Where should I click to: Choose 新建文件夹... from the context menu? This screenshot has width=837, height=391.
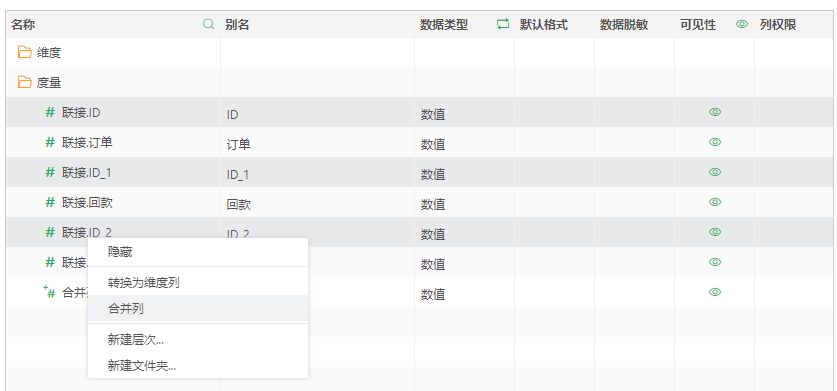(x=198, y=365)
